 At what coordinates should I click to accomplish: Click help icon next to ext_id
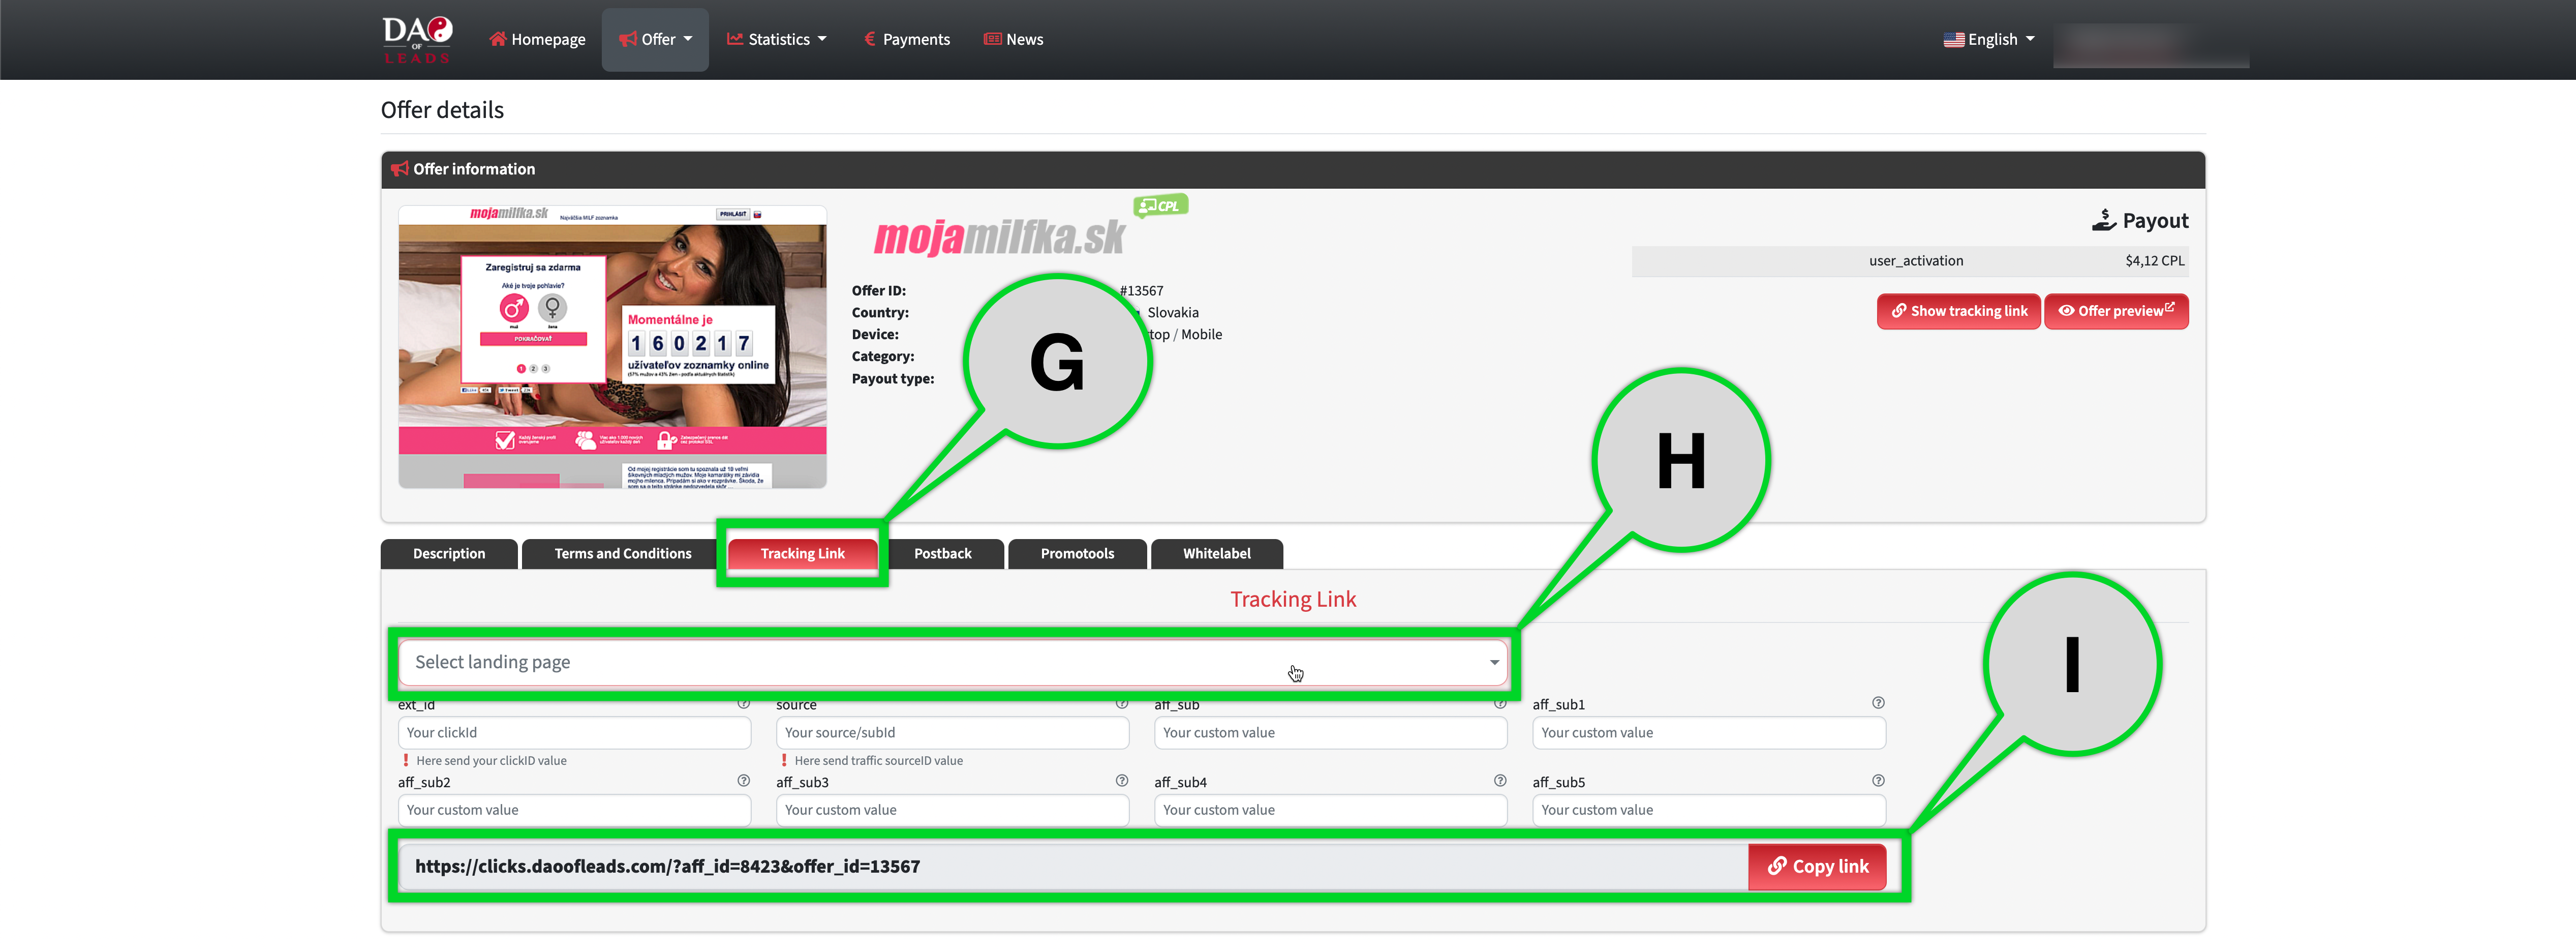point(743,704)
